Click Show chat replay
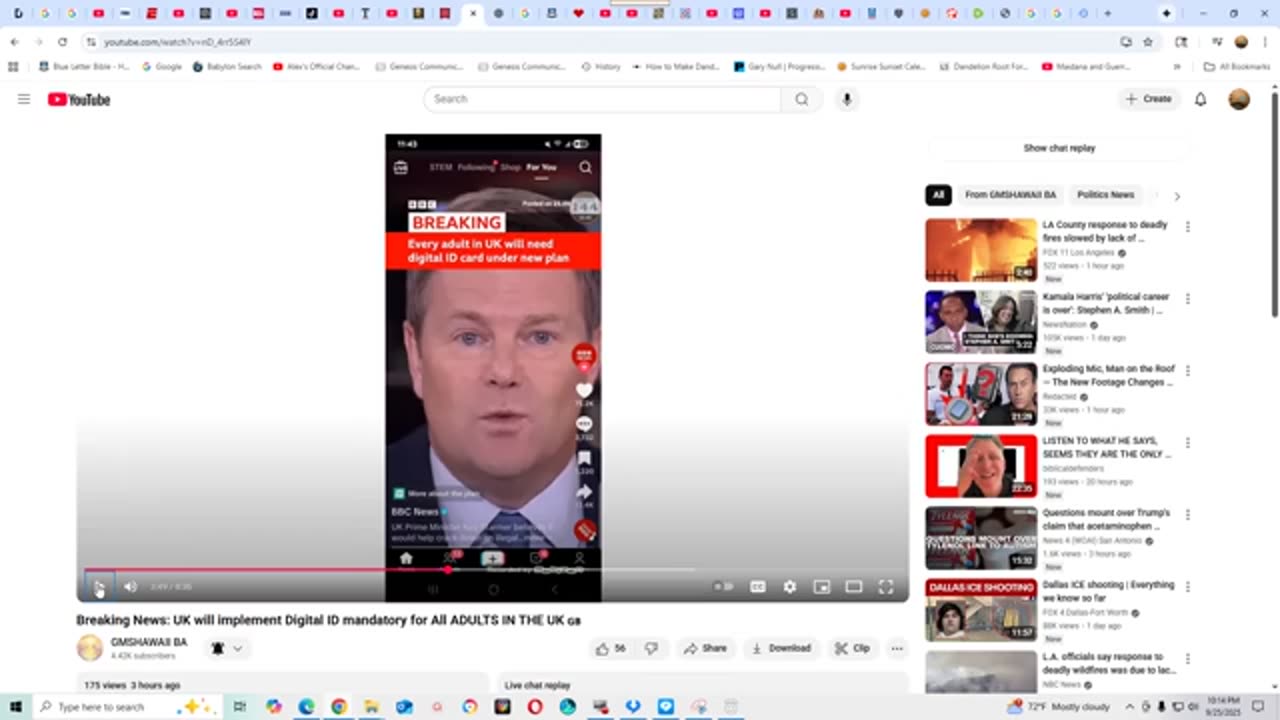 (1059, 148)
